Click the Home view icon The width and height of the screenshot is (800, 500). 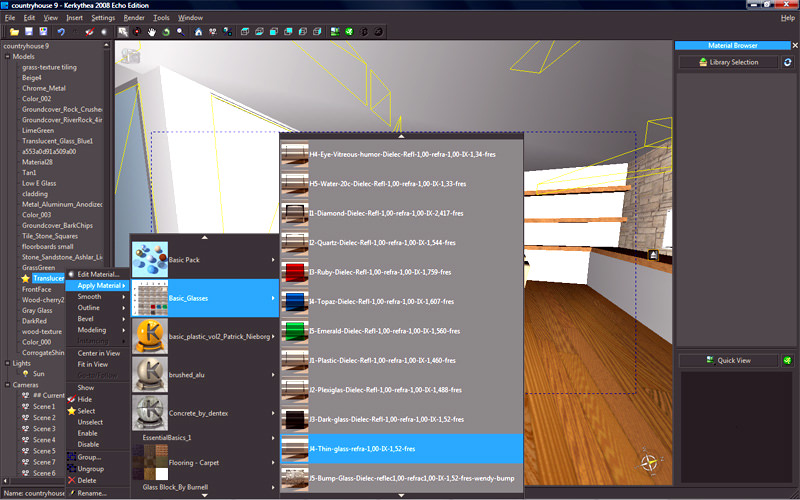click(198, 32)
